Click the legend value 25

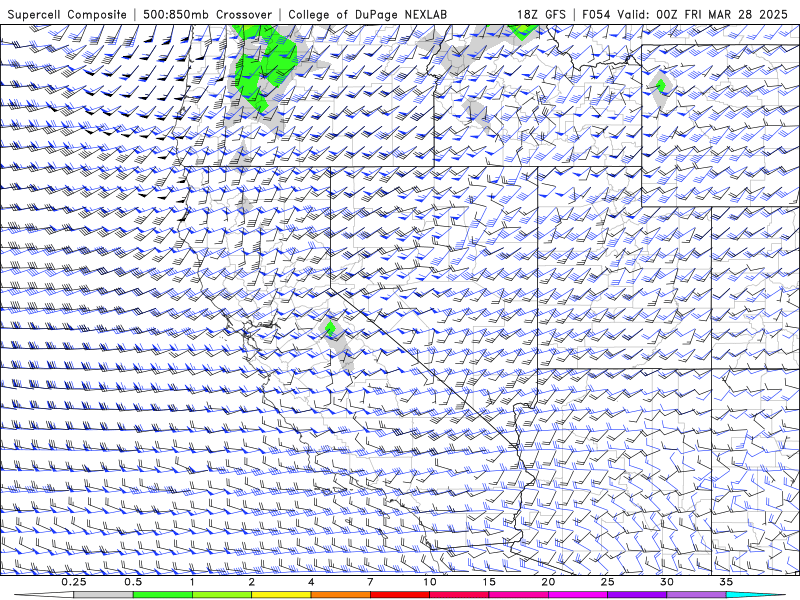(x=608, y=582)
